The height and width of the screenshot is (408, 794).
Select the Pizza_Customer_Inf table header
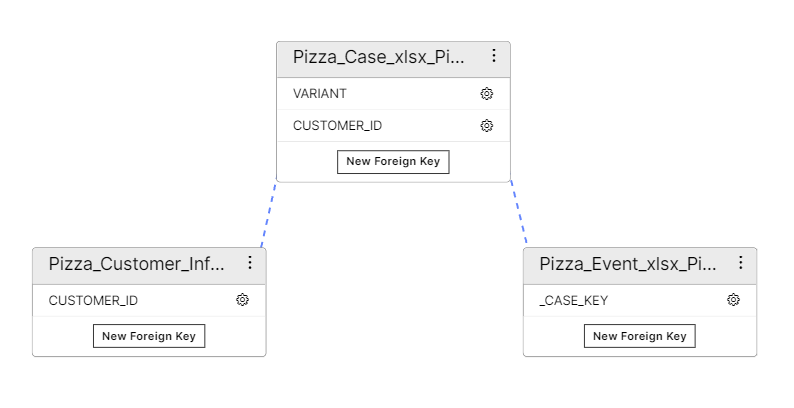click(x=136, y=264)
